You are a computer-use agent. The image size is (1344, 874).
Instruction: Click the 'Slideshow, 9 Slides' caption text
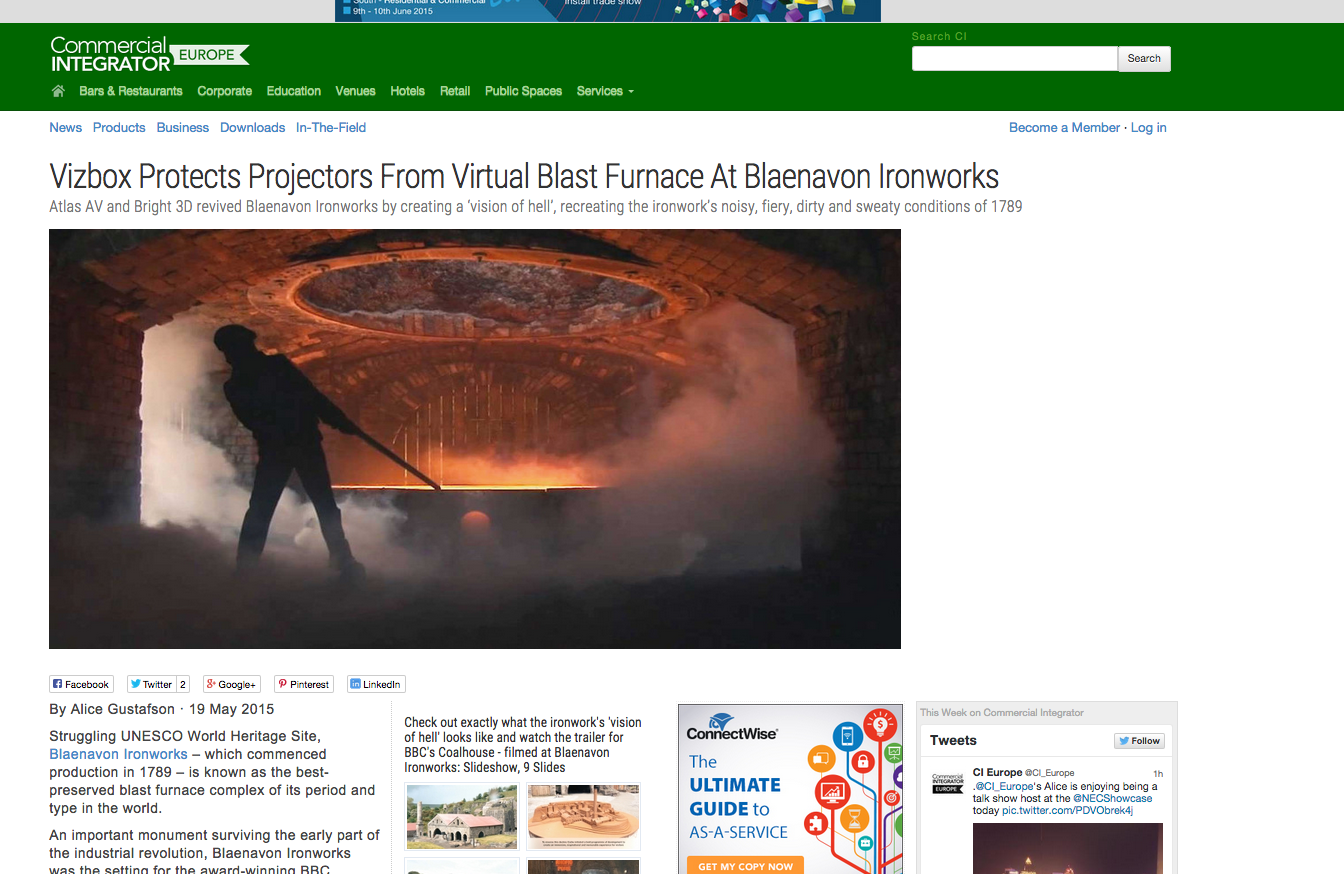(x=513, y=767)
